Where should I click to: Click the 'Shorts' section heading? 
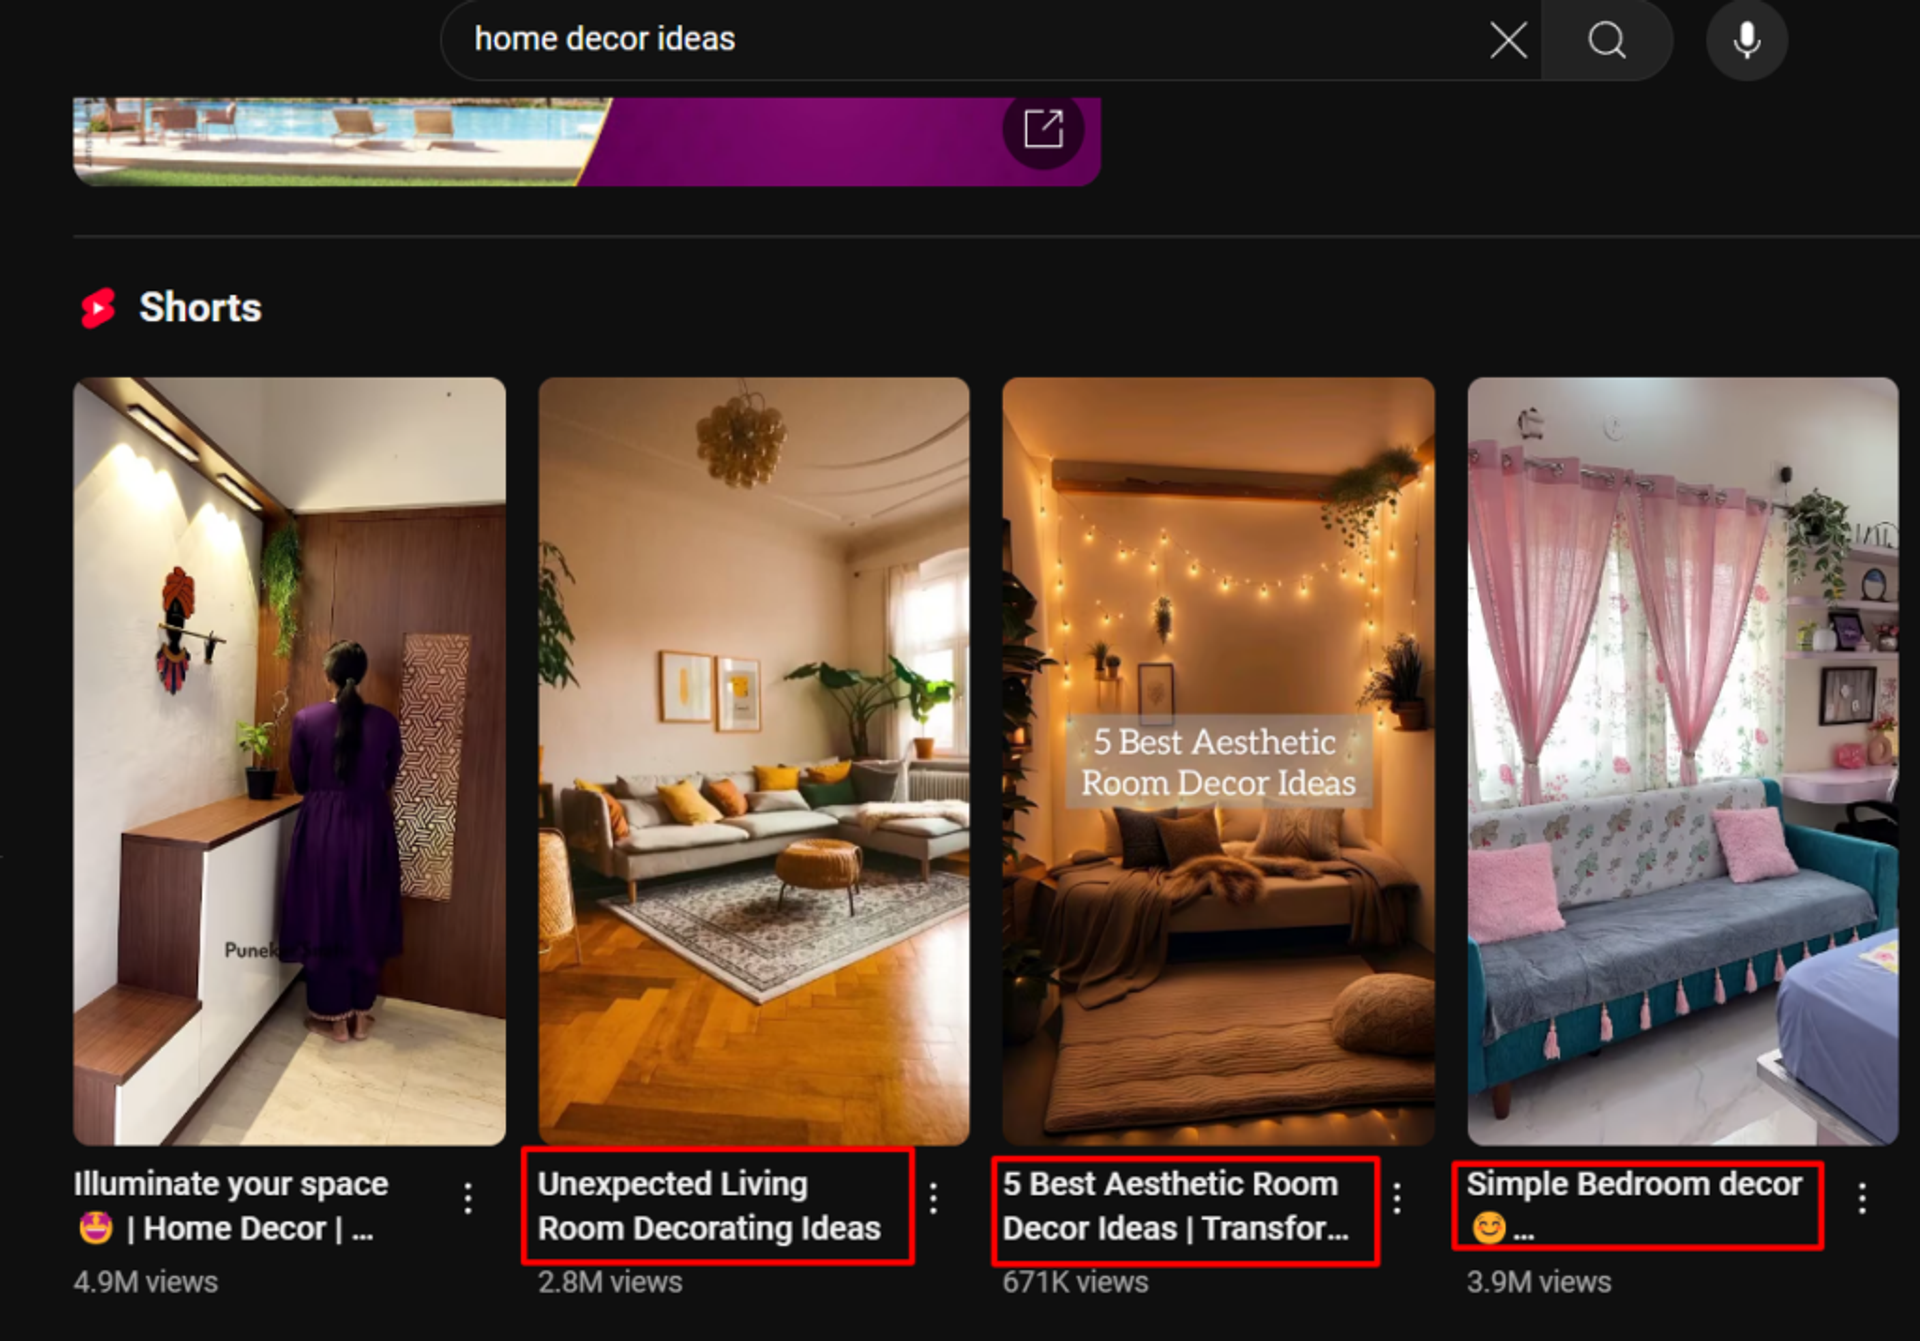click(200, 308)
